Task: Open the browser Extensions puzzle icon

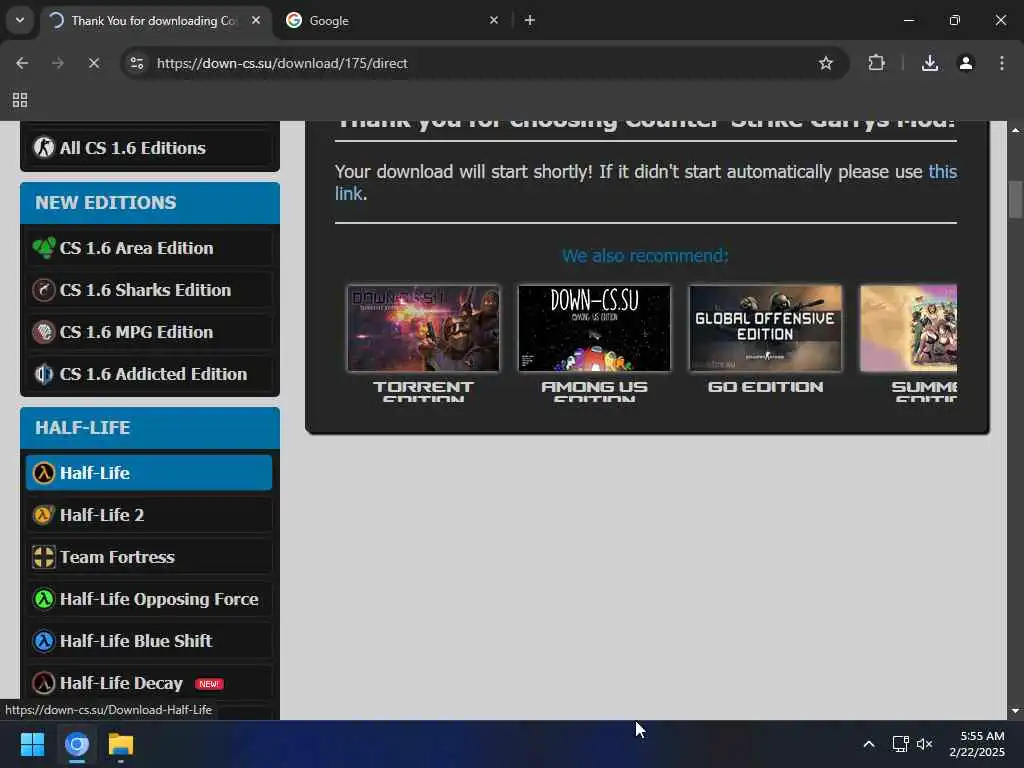Action: coord(876,63)
